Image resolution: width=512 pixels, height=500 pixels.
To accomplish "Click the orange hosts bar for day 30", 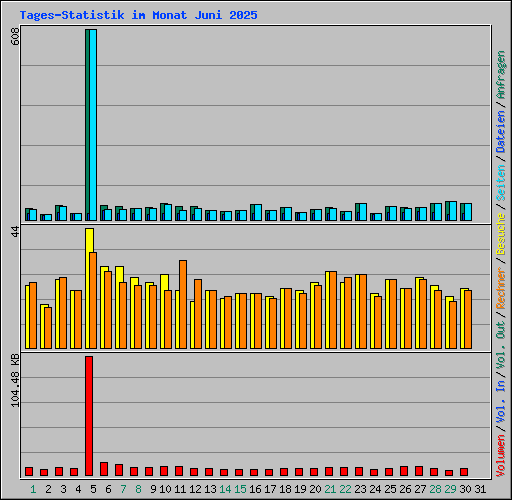I will (468, 319).
